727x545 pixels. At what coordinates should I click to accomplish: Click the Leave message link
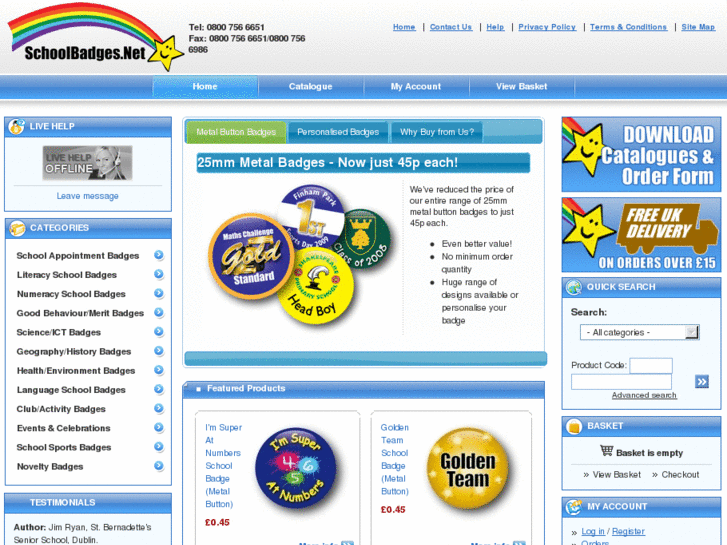click(88, 196)
